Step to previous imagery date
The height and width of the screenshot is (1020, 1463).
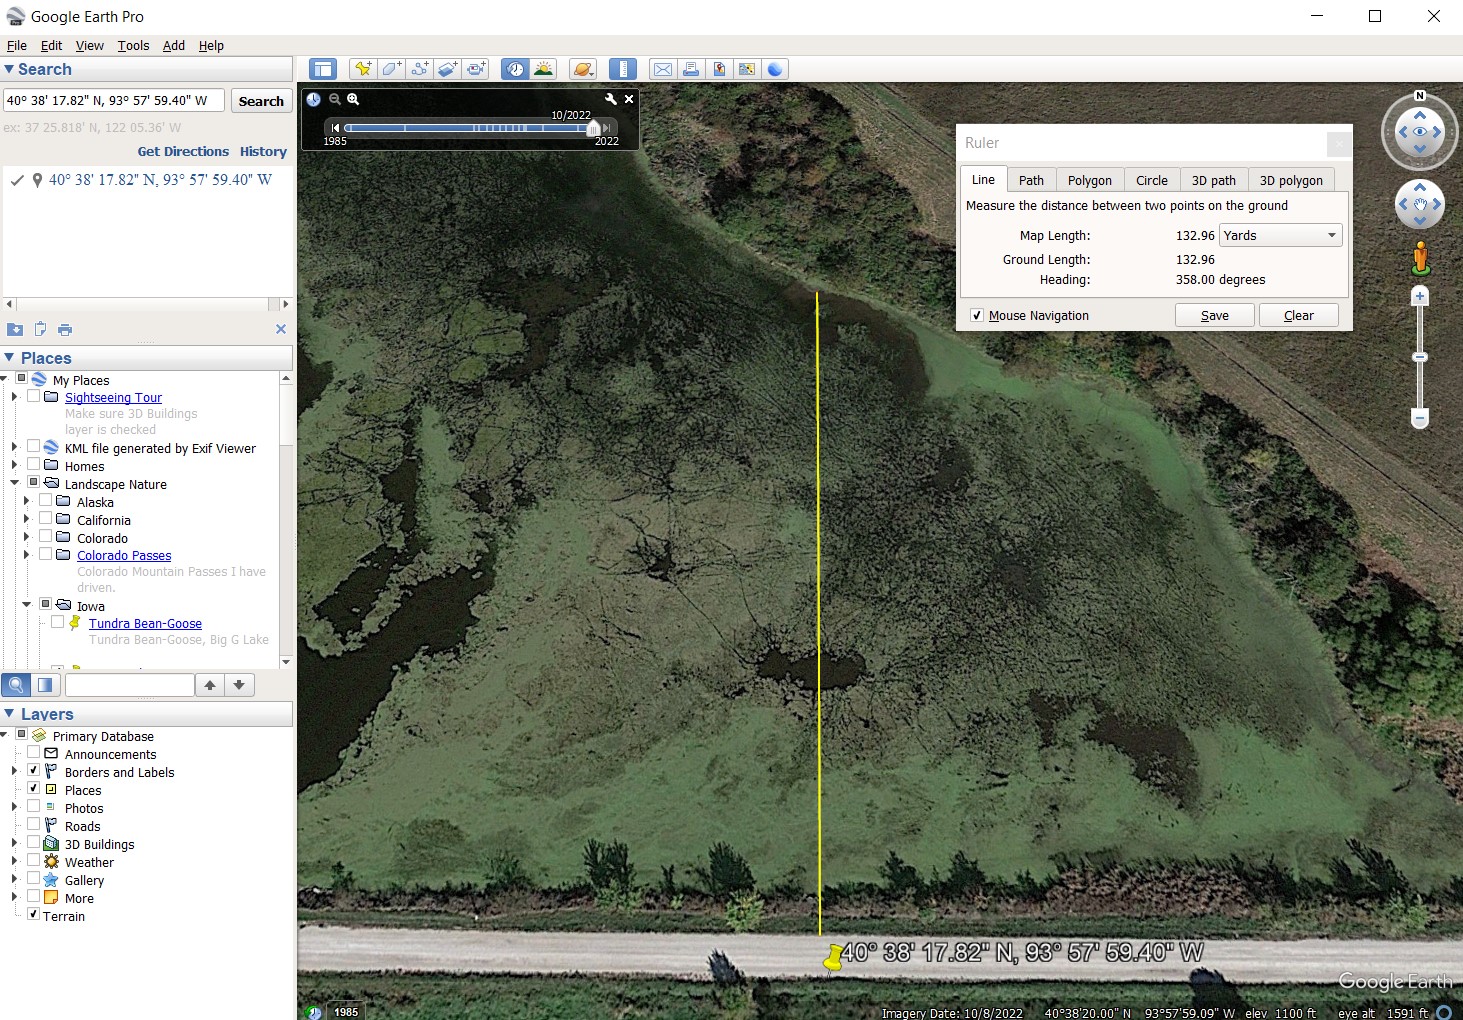pos(335,128)
